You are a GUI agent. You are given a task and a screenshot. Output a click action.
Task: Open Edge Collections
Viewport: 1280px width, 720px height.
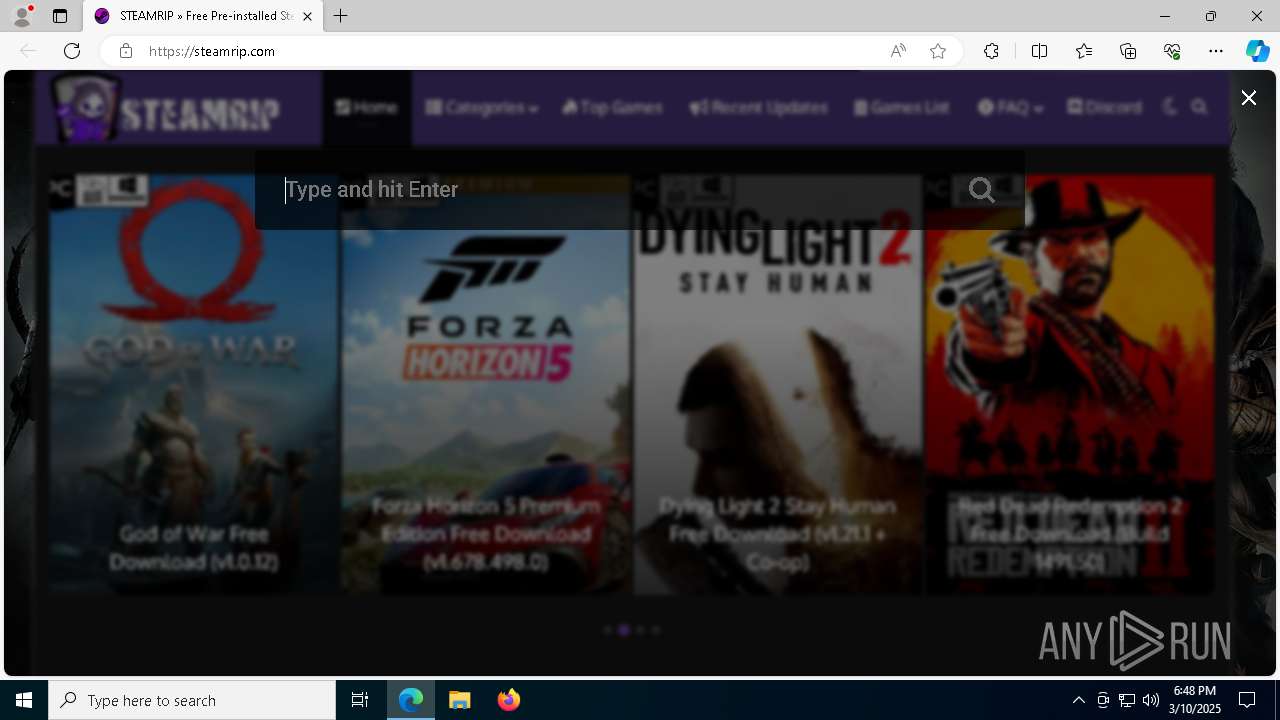pos(1128,51)
